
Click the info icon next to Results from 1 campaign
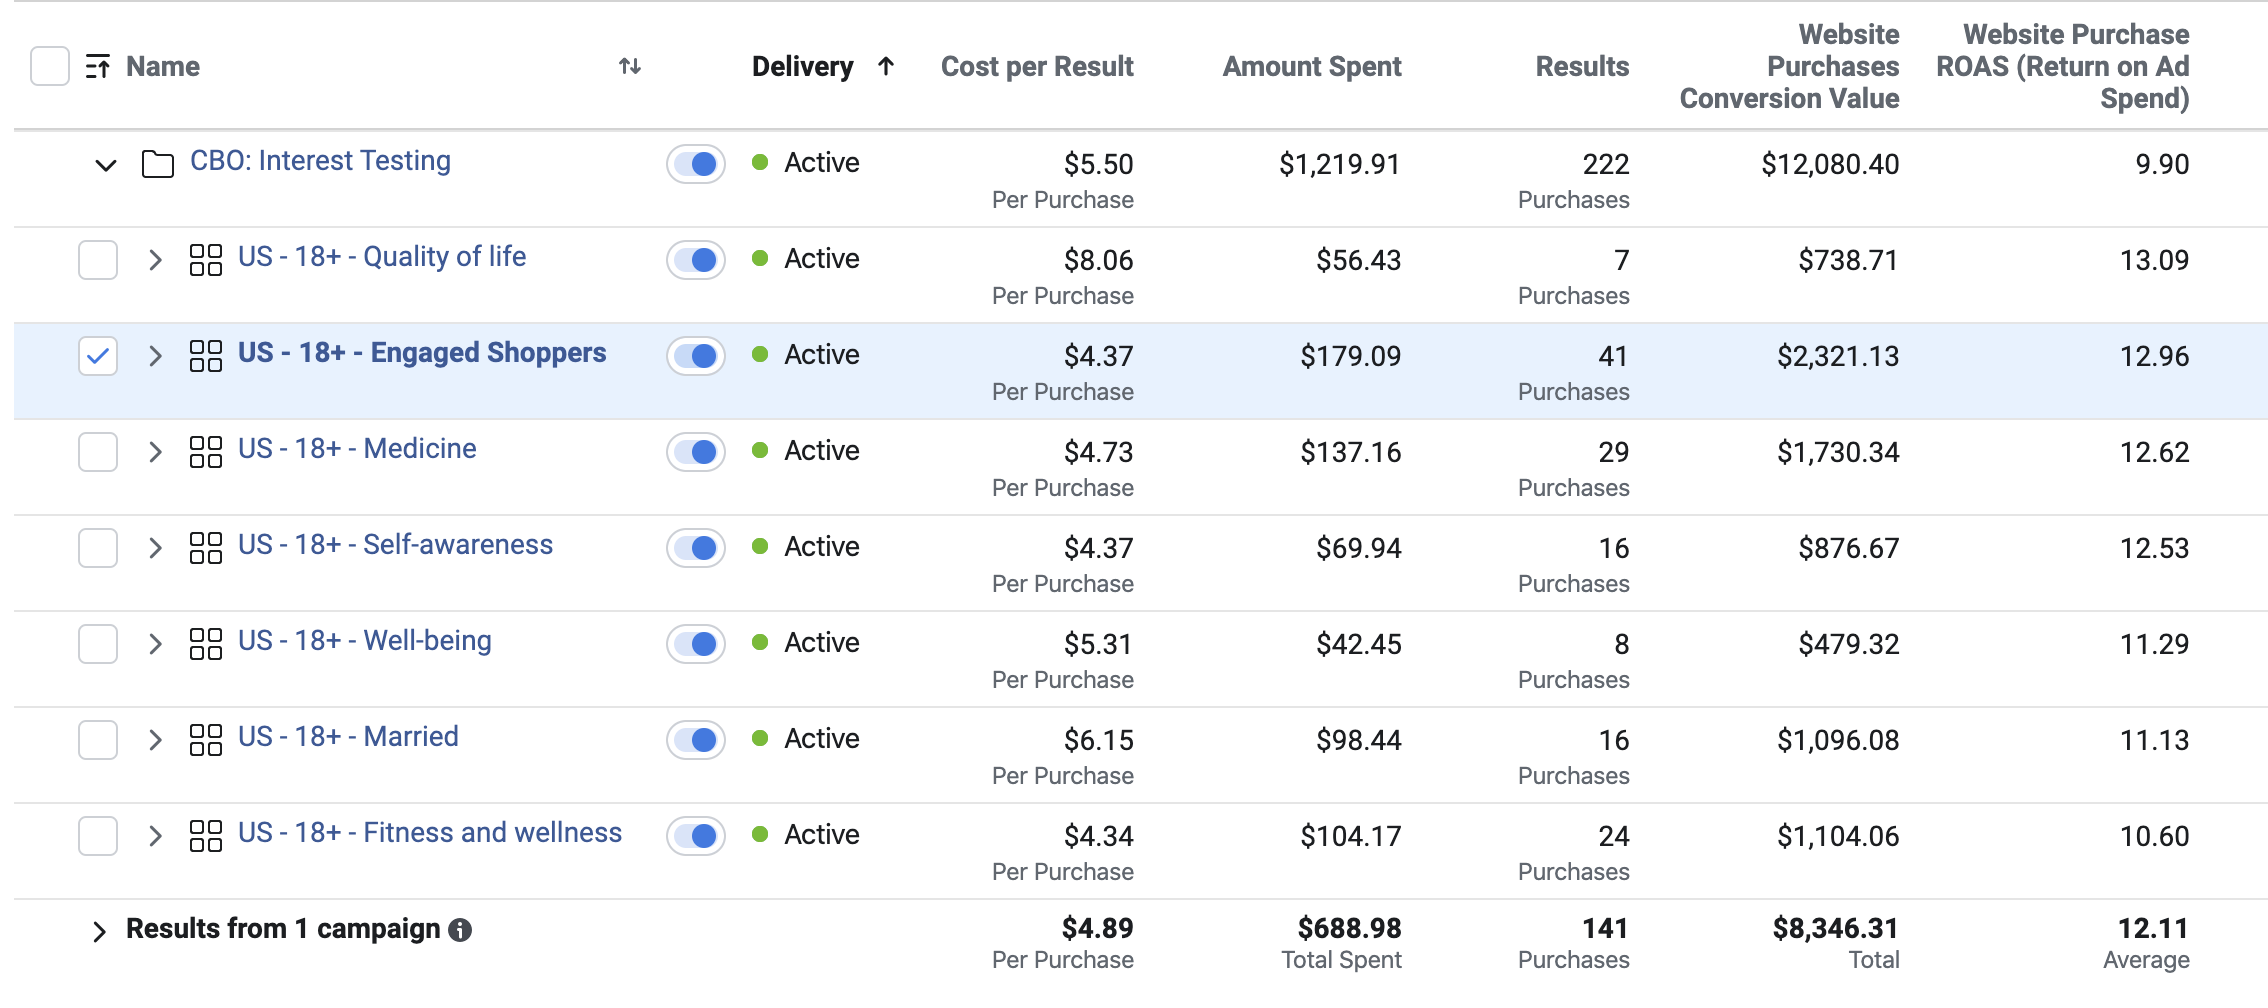(461, 930)
